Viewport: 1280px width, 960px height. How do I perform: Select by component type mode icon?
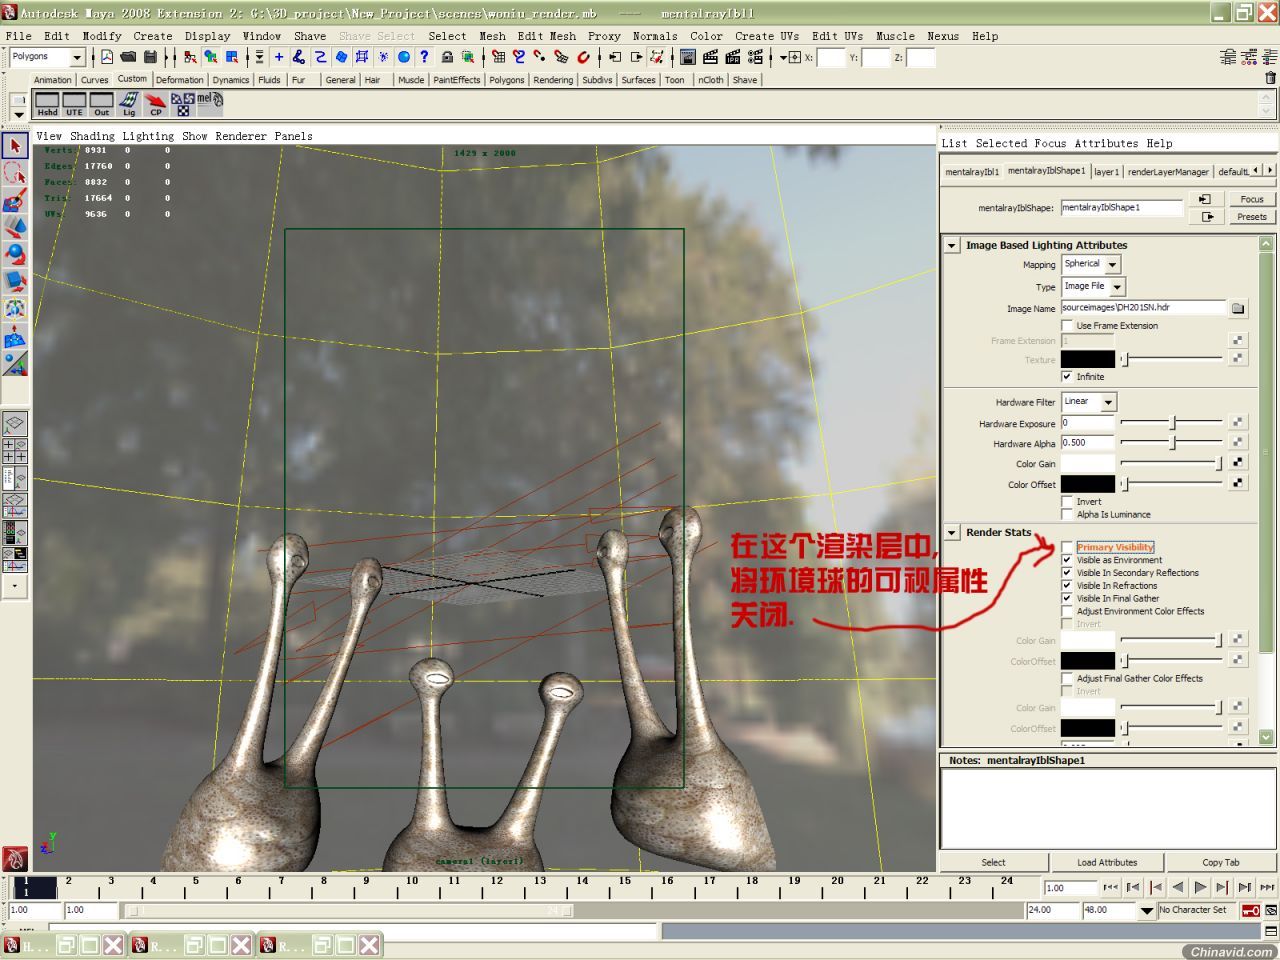pos(232,57)
